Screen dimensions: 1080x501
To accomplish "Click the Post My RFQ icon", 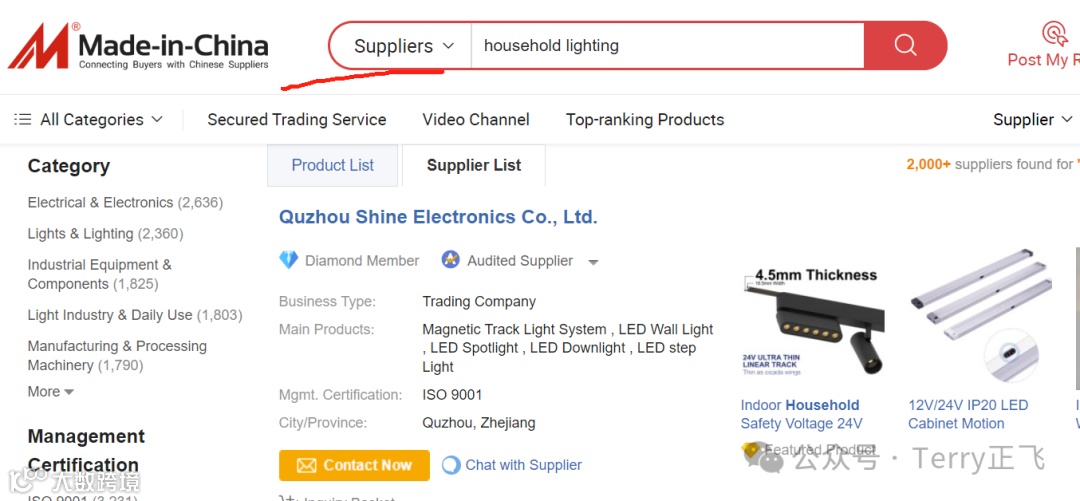I will (1054, 33).
